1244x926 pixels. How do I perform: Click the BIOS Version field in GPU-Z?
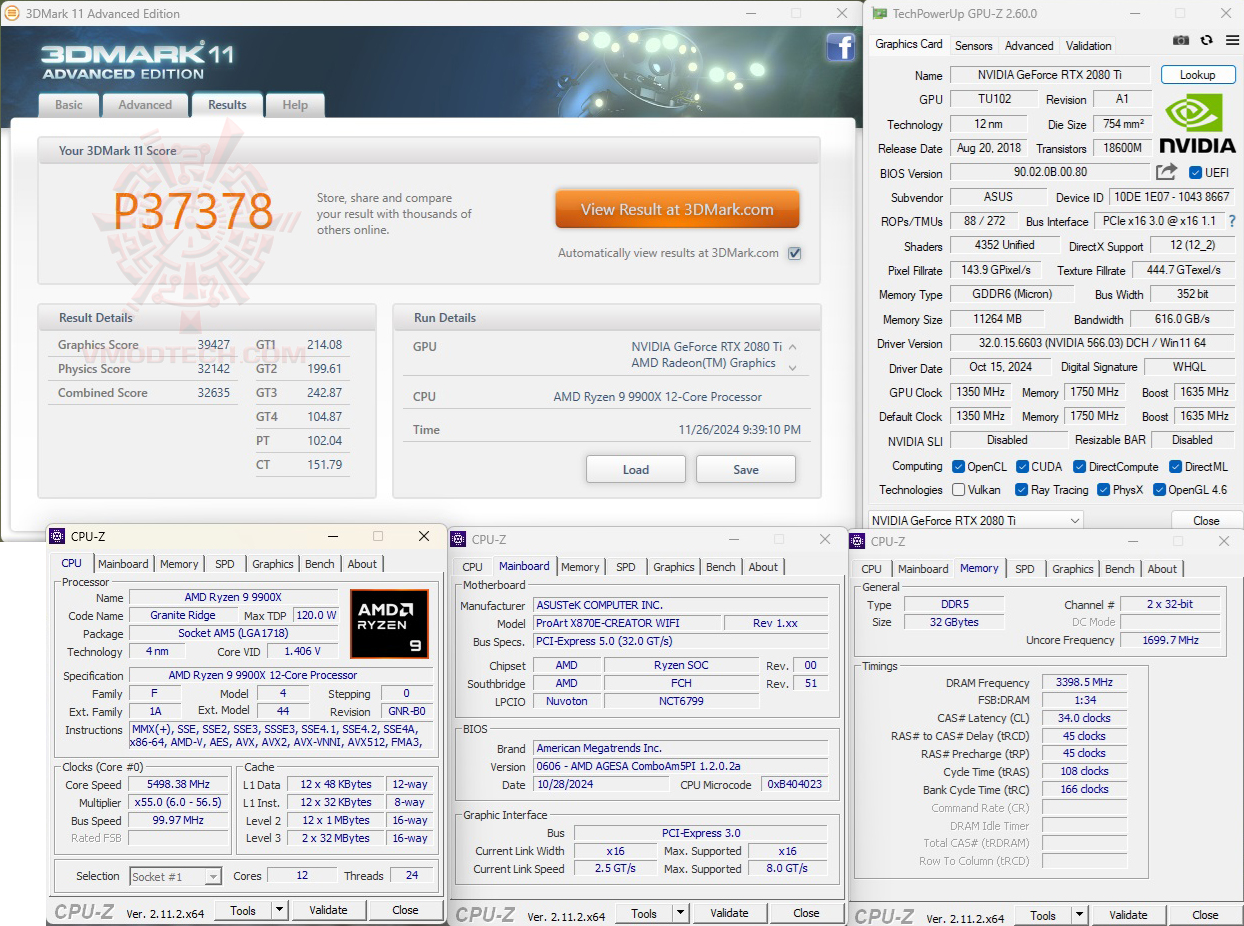[1050, 173]
